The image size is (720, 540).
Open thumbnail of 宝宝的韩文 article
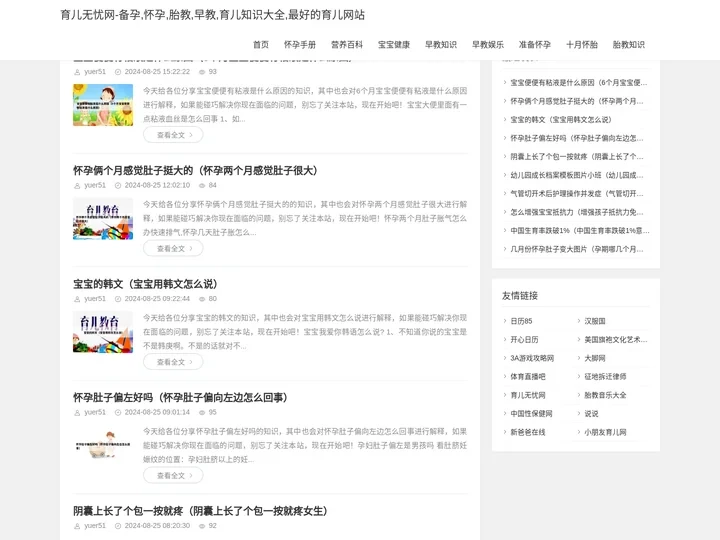(103, 332)
